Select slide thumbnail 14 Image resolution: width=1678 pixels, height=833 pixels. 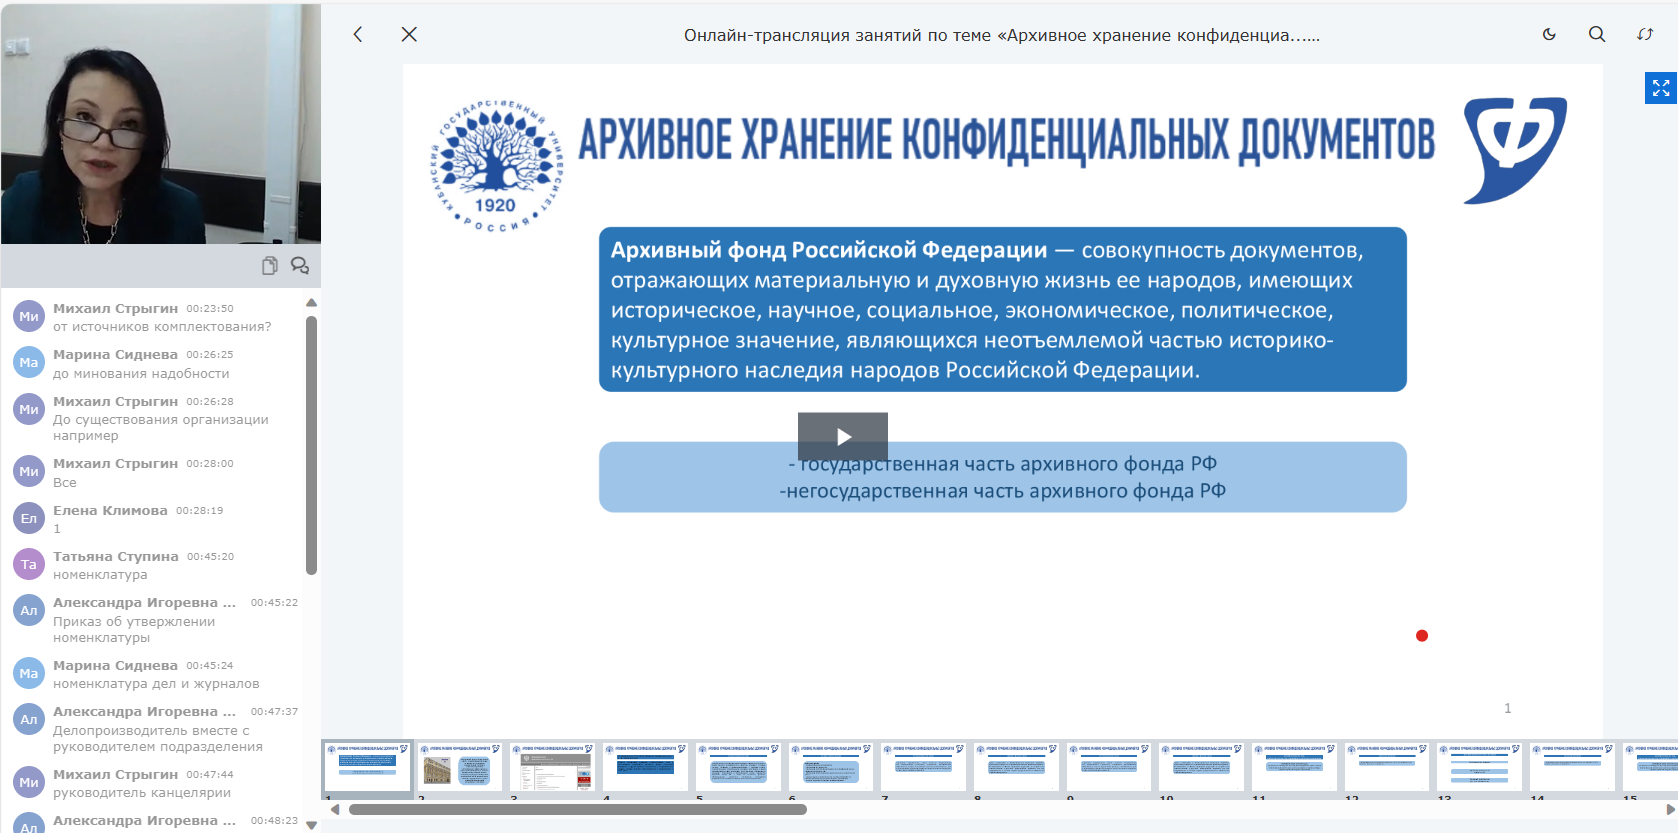[1572, 767]
